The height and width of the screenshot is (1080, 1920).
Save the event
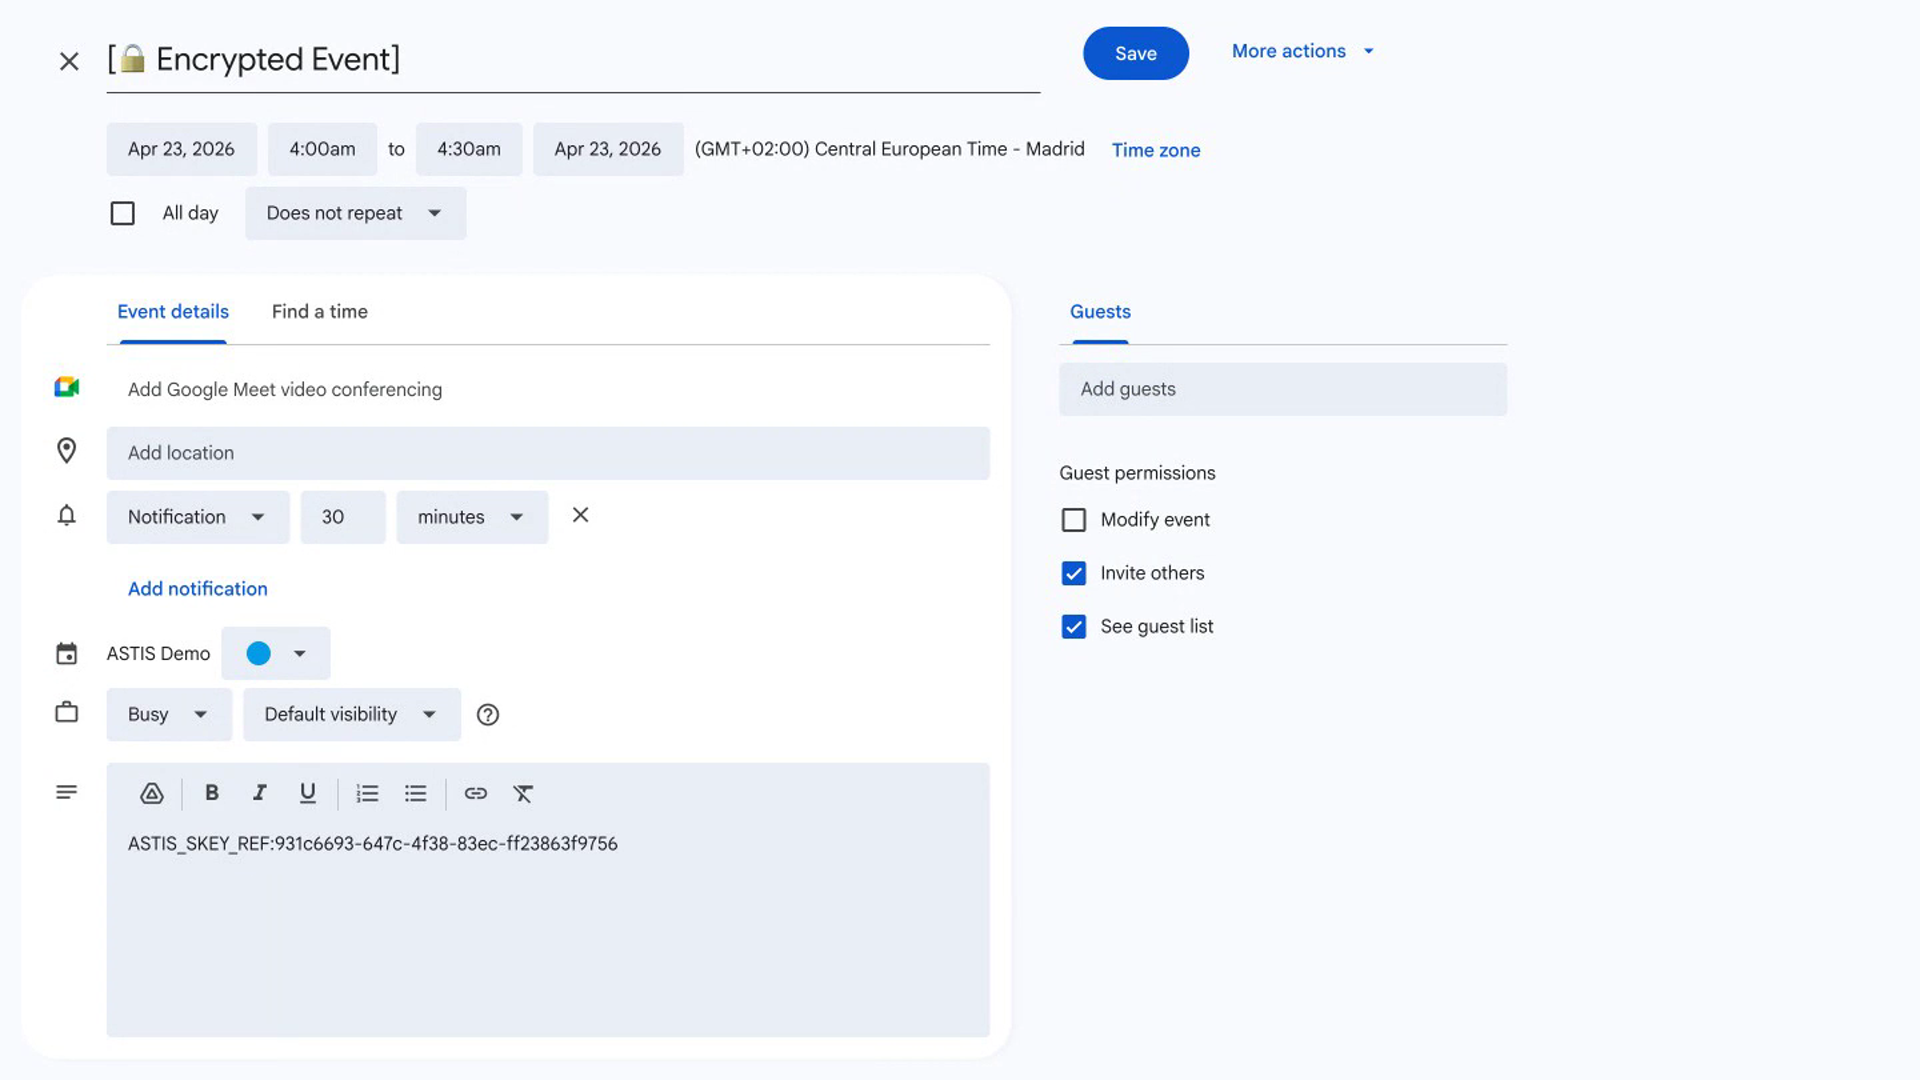coord(1136,53)
